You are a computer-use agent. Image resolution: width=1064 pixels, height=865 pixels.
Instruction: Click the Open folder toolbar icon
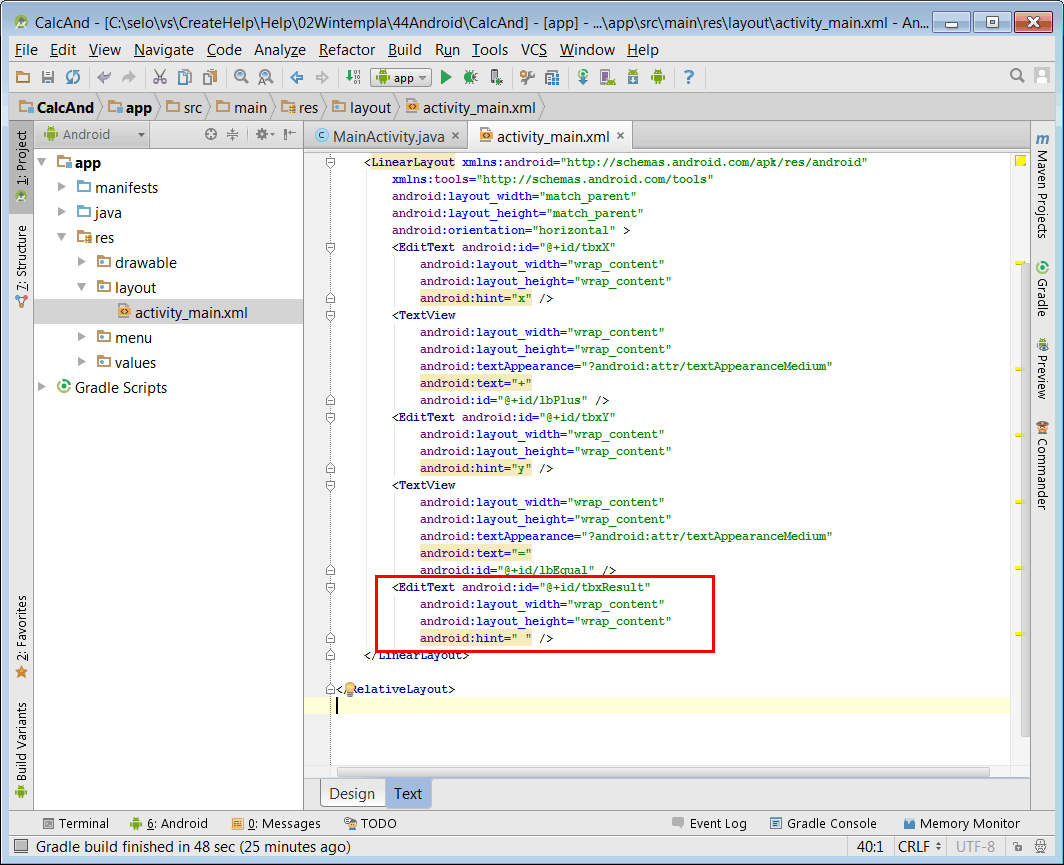(22, 77)
